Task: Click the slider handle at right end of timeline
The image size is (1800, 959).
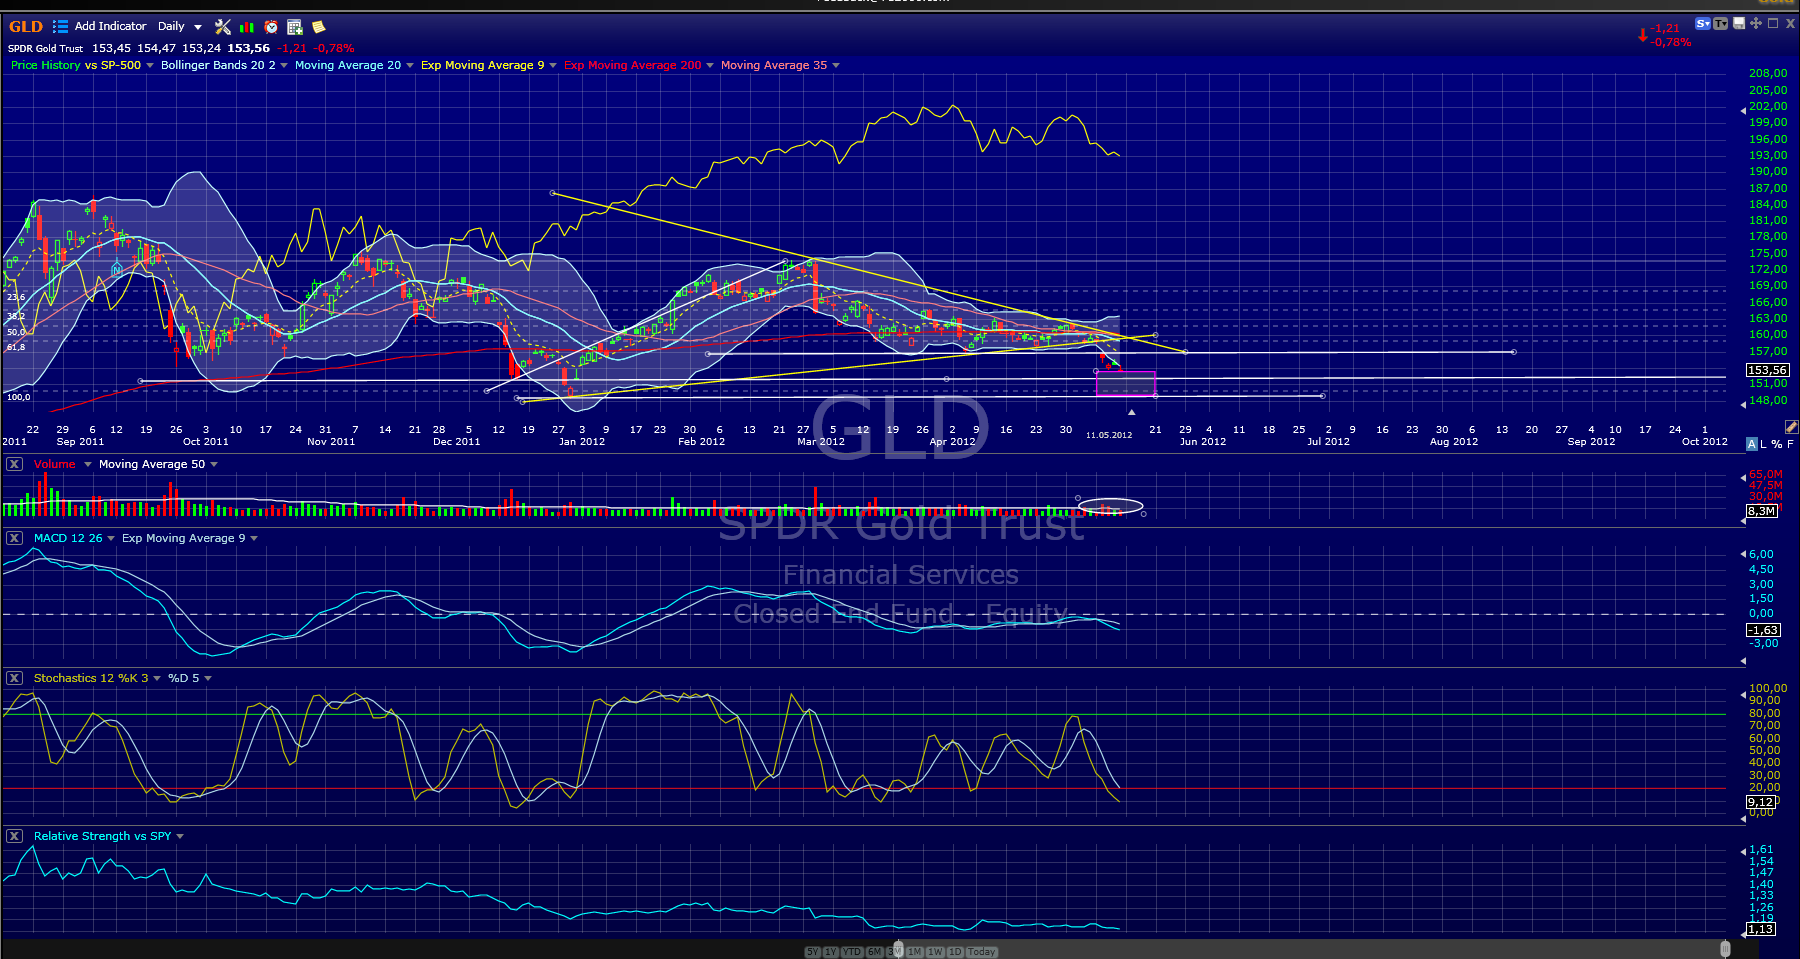Action: pos(1725,949)
